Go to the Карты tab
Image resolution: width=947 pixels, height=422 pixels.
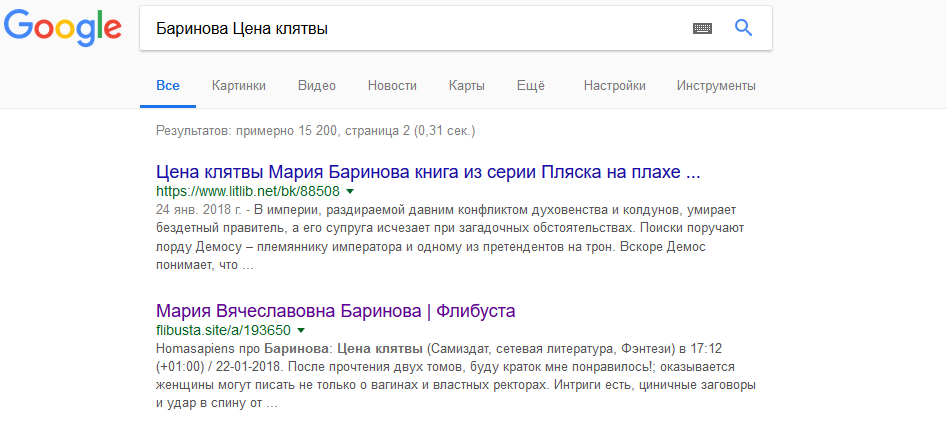(x=467, y=86)
